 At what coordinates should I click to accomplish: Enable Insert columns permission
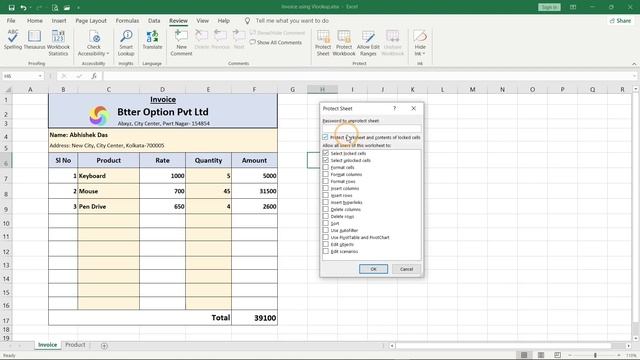tap(326, 188)
